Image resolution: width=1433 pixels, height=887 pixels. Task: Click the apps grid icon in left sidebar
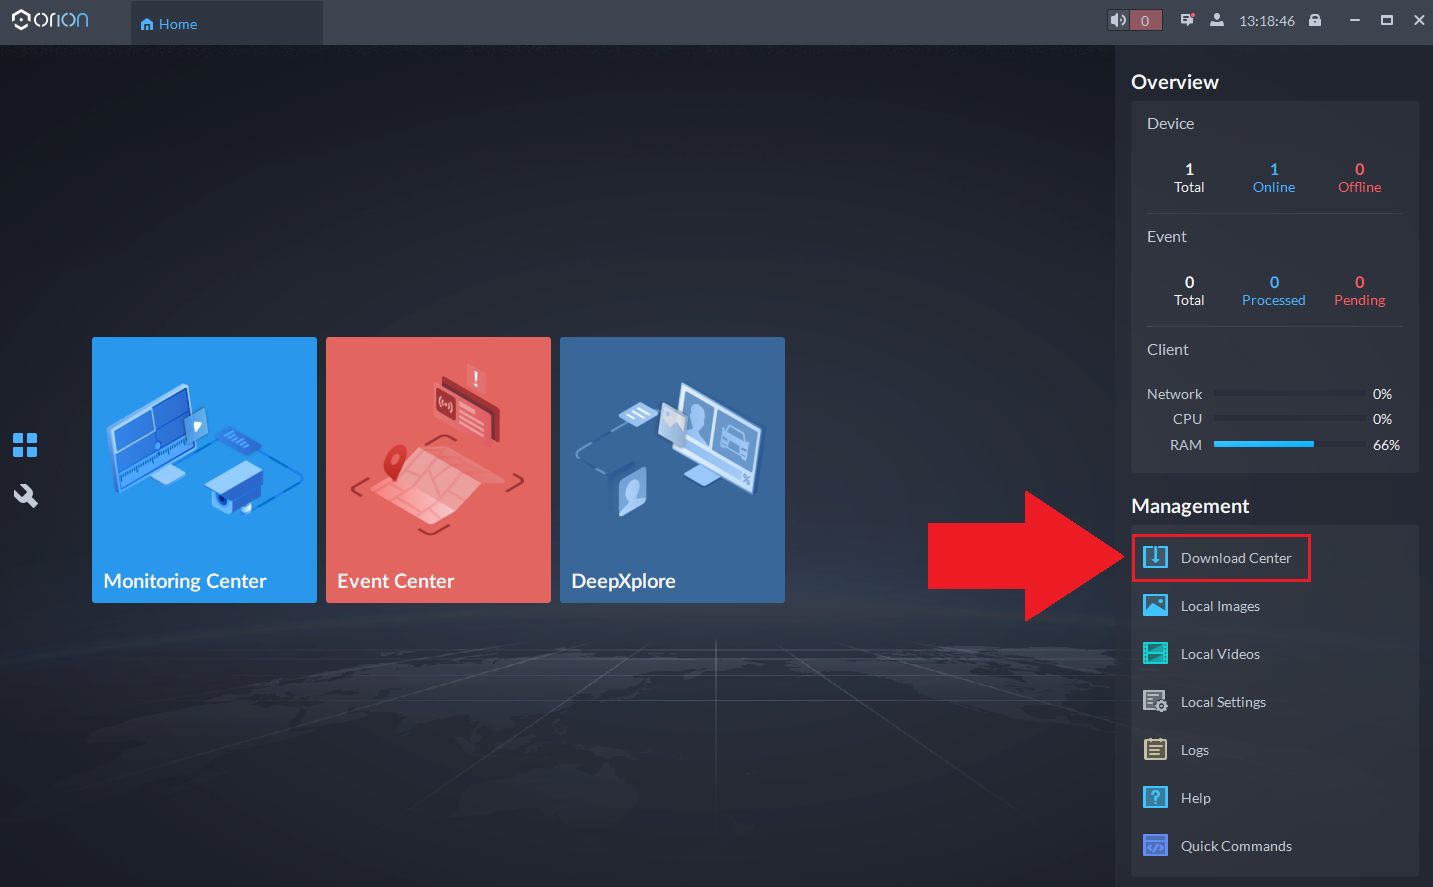(24, 444)
